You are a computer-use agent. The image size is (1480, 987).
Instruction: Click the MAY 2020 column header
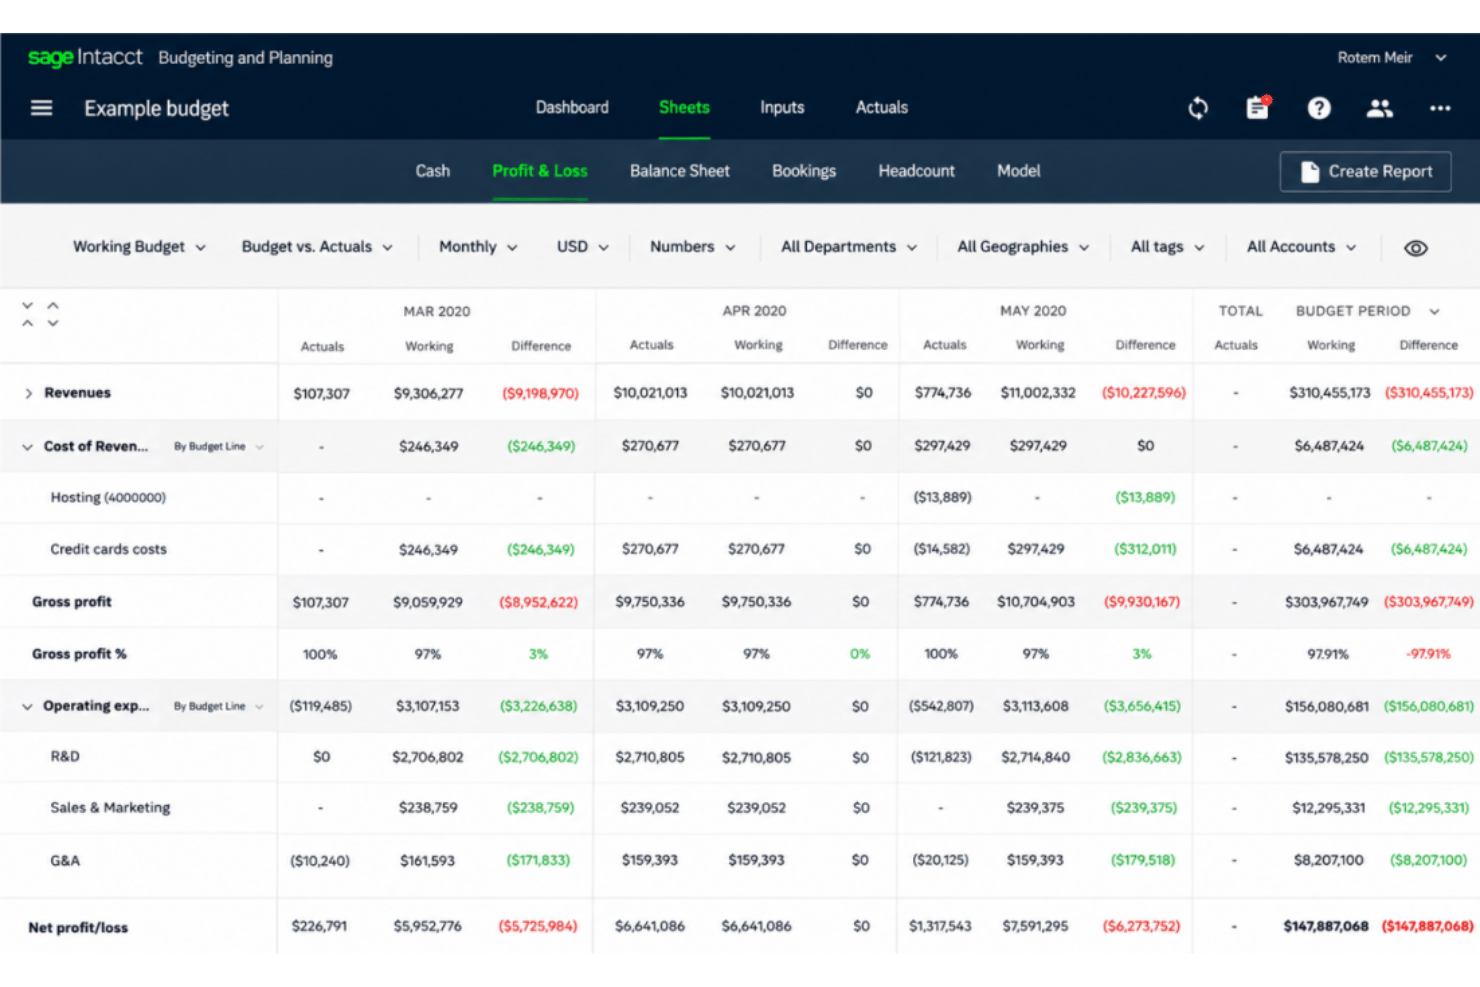[x=1033, y=311]
